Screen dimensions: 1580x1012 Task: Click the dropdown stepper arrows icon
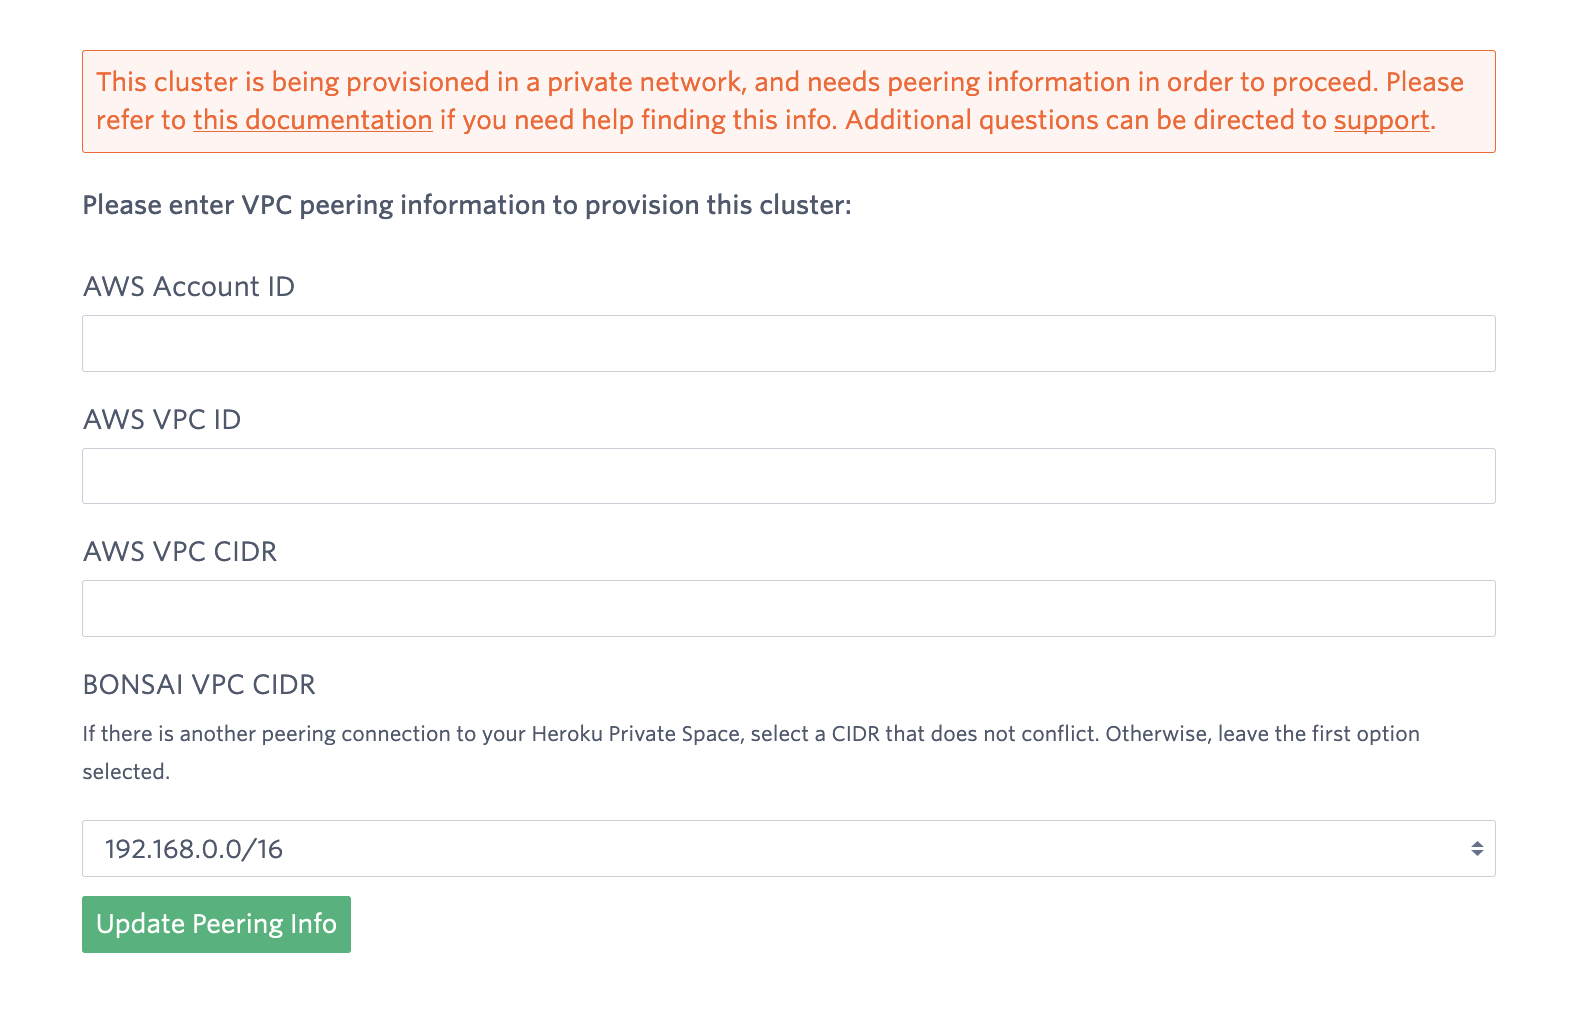point(1476,848)
